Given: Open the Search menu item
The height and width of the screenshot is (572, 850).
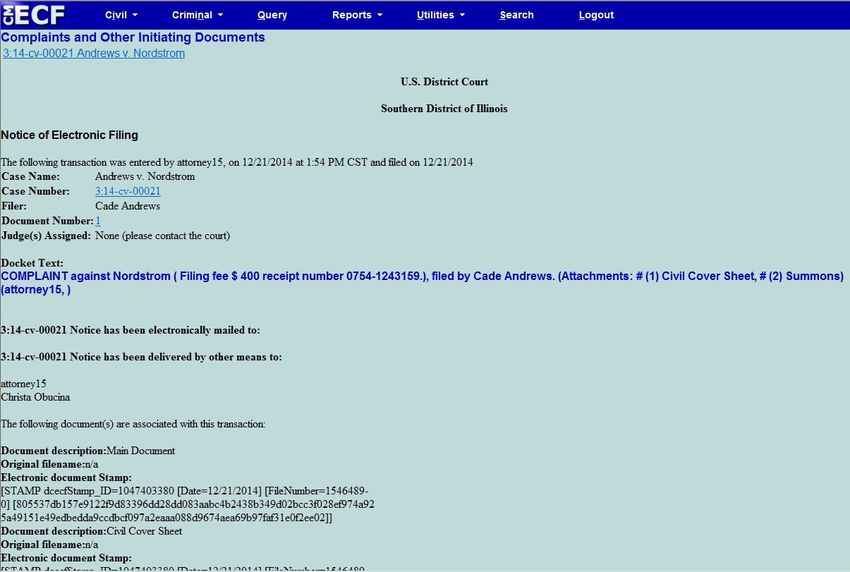Looking at the screenshot, I should [517, 15].
